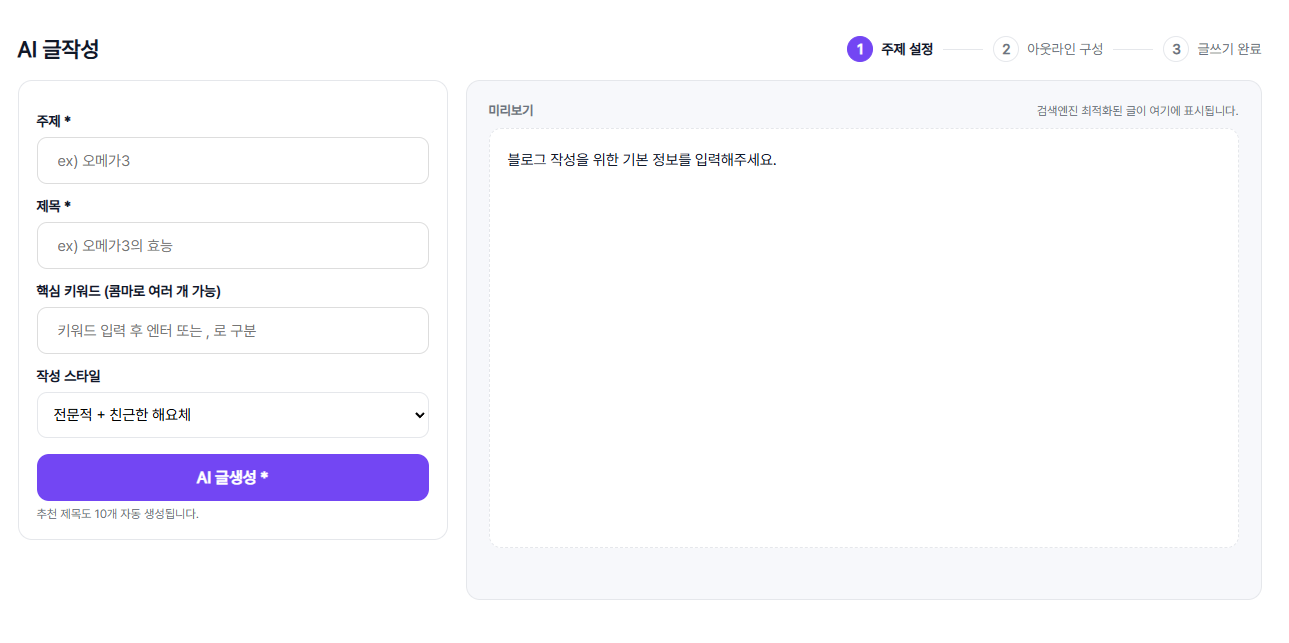This screenshot has height=643, width=1289.
Task: Click the 작성 스타일 label
Action: point(68,376)
